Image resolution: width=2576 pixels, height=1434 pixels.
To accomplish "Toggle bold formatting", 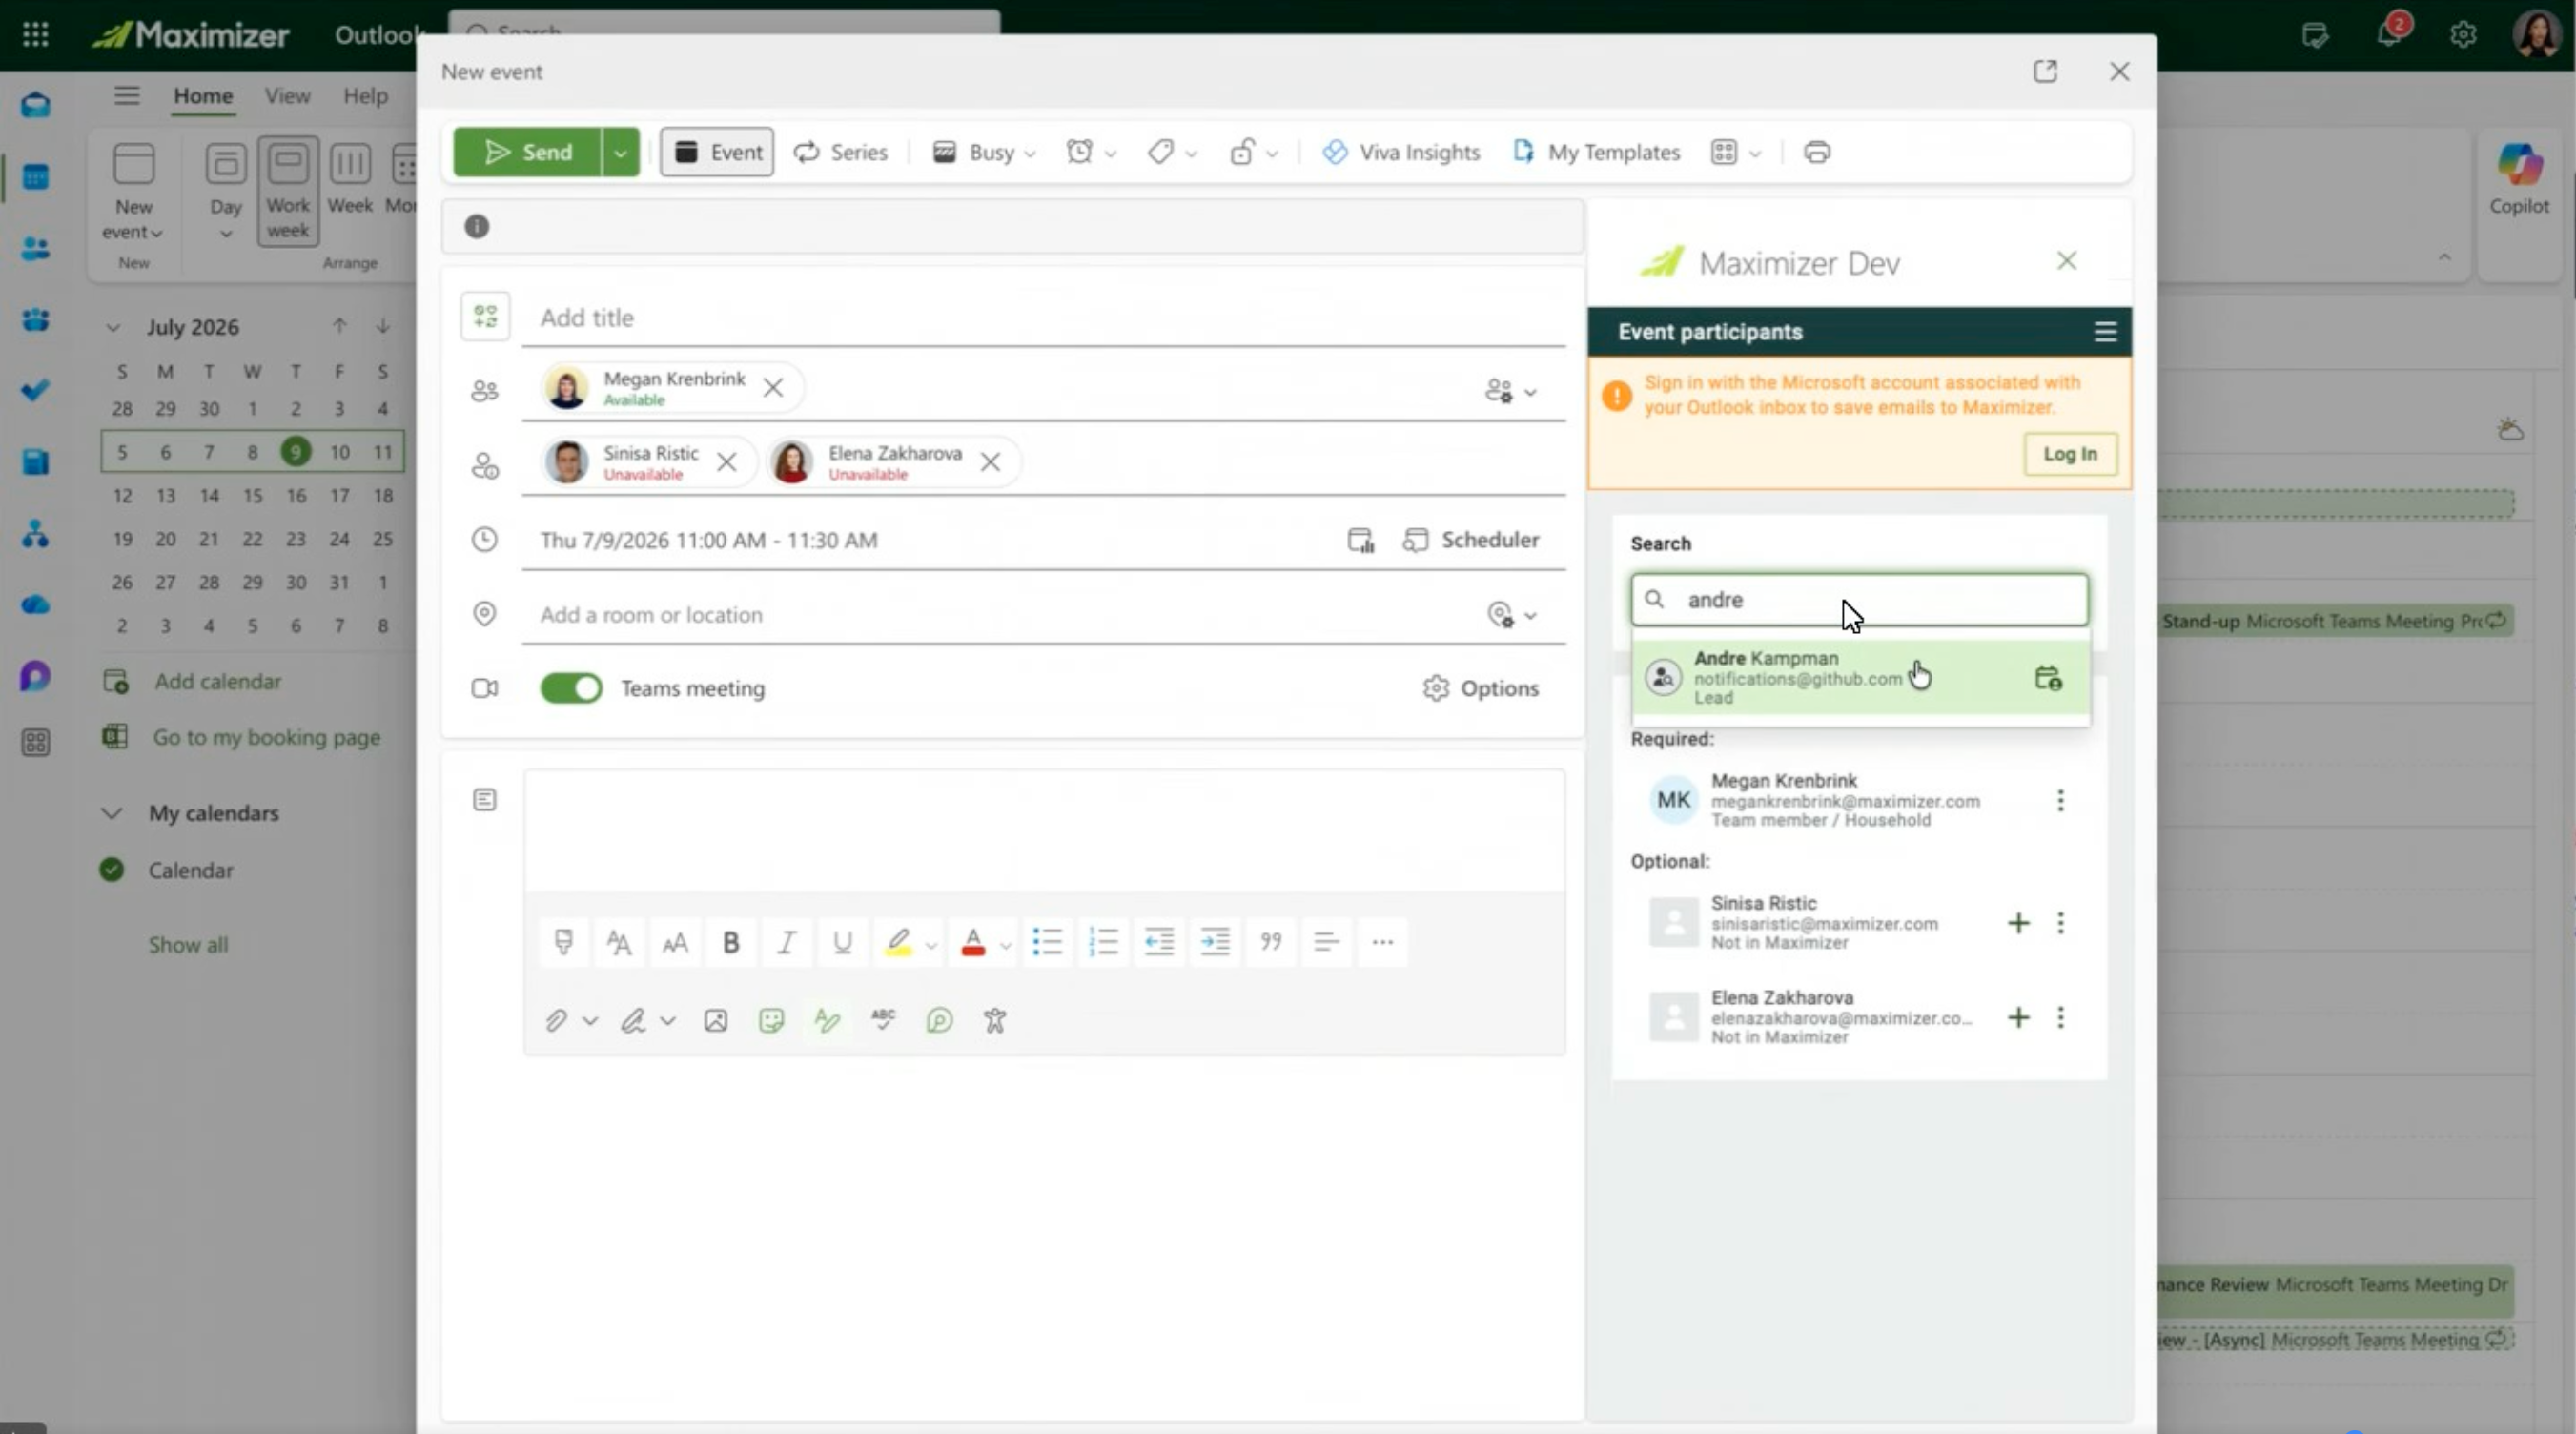I will pyautogui.click(x=731, y=942).
